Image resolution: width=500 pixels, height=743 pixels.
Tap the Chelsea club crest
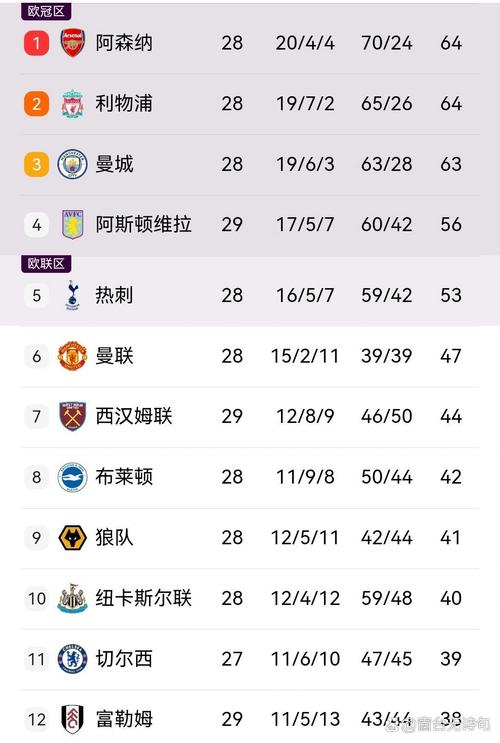[x=73, y=659]
